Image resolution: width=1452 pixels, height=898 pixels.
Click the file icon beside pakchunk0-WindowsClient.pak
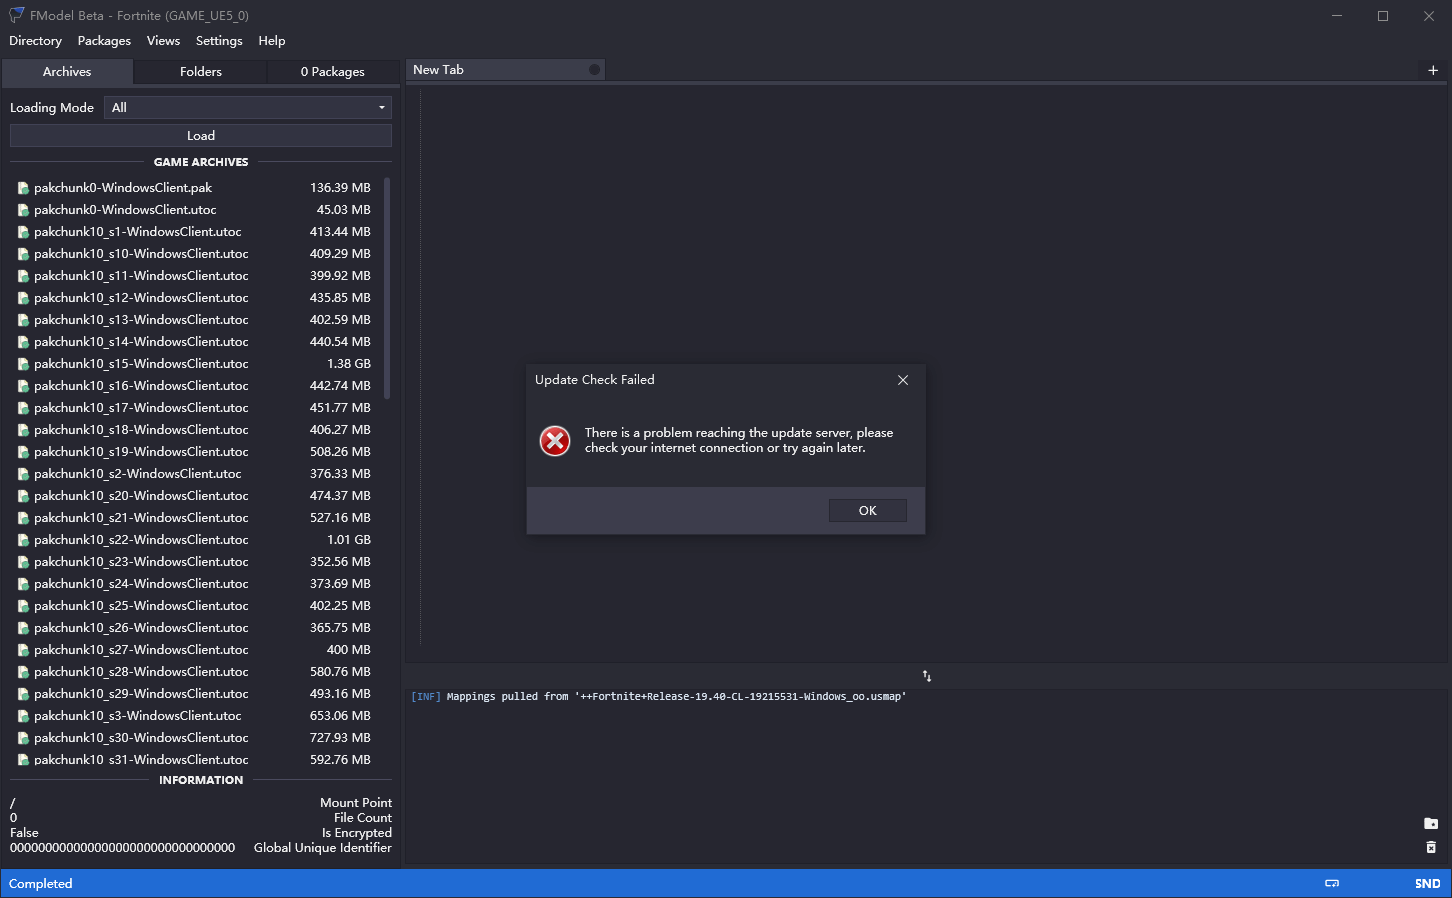(23, 188)
